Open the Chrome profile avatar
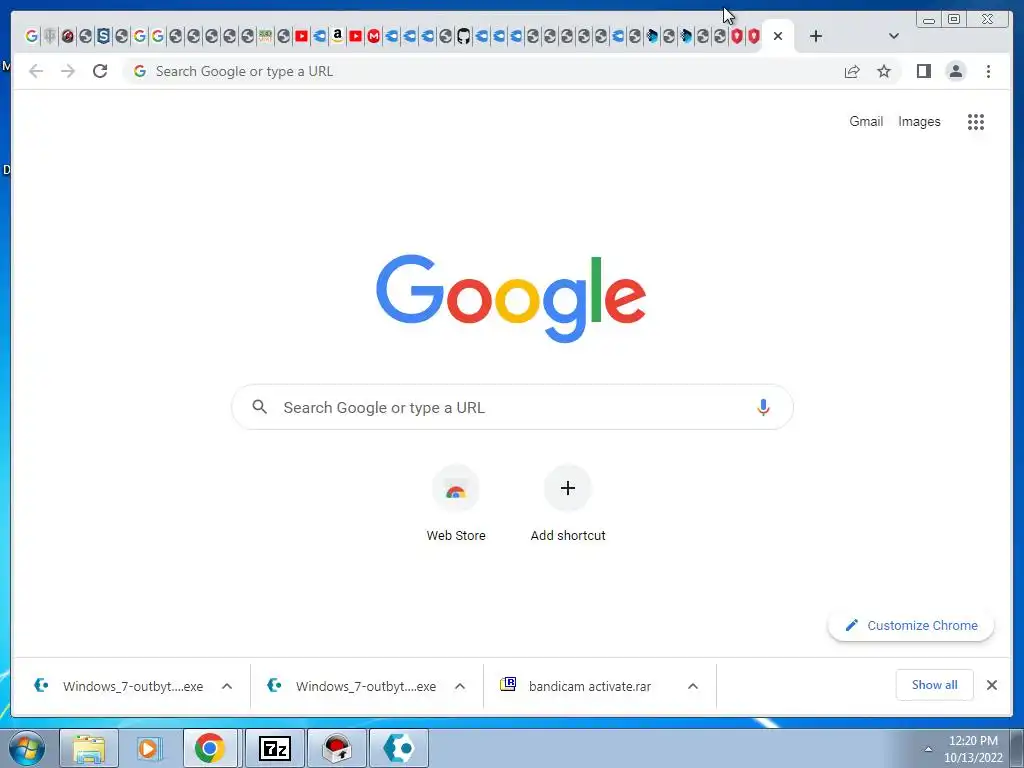This screenshot has width=1024, height=768. [x=955, y=71]
